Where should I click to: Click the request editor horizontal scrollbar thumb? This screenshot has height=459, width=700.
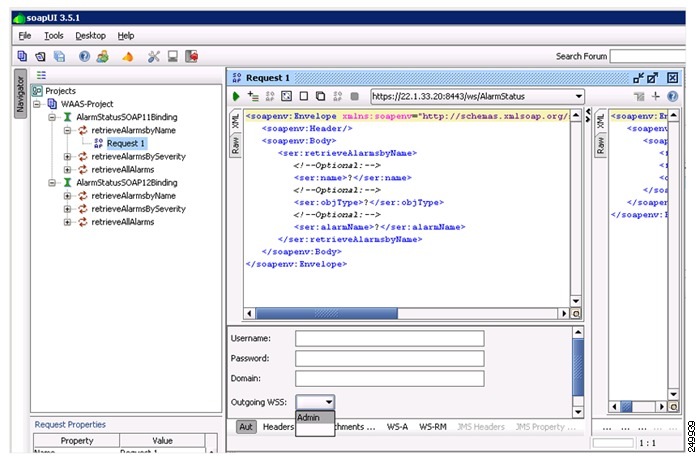(326, 313)
